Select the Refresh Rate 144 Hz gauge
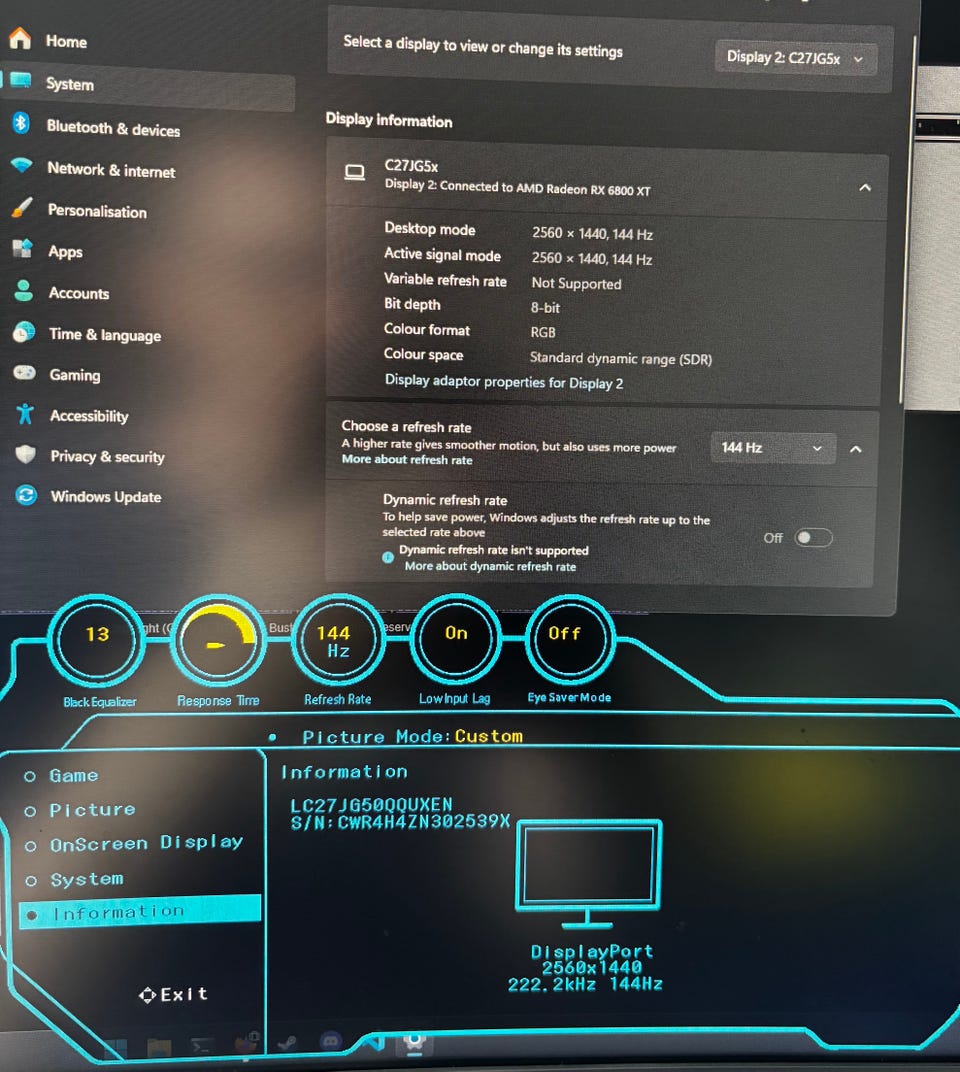Screen dimensions: 960x1072 [x=337, y=640]
